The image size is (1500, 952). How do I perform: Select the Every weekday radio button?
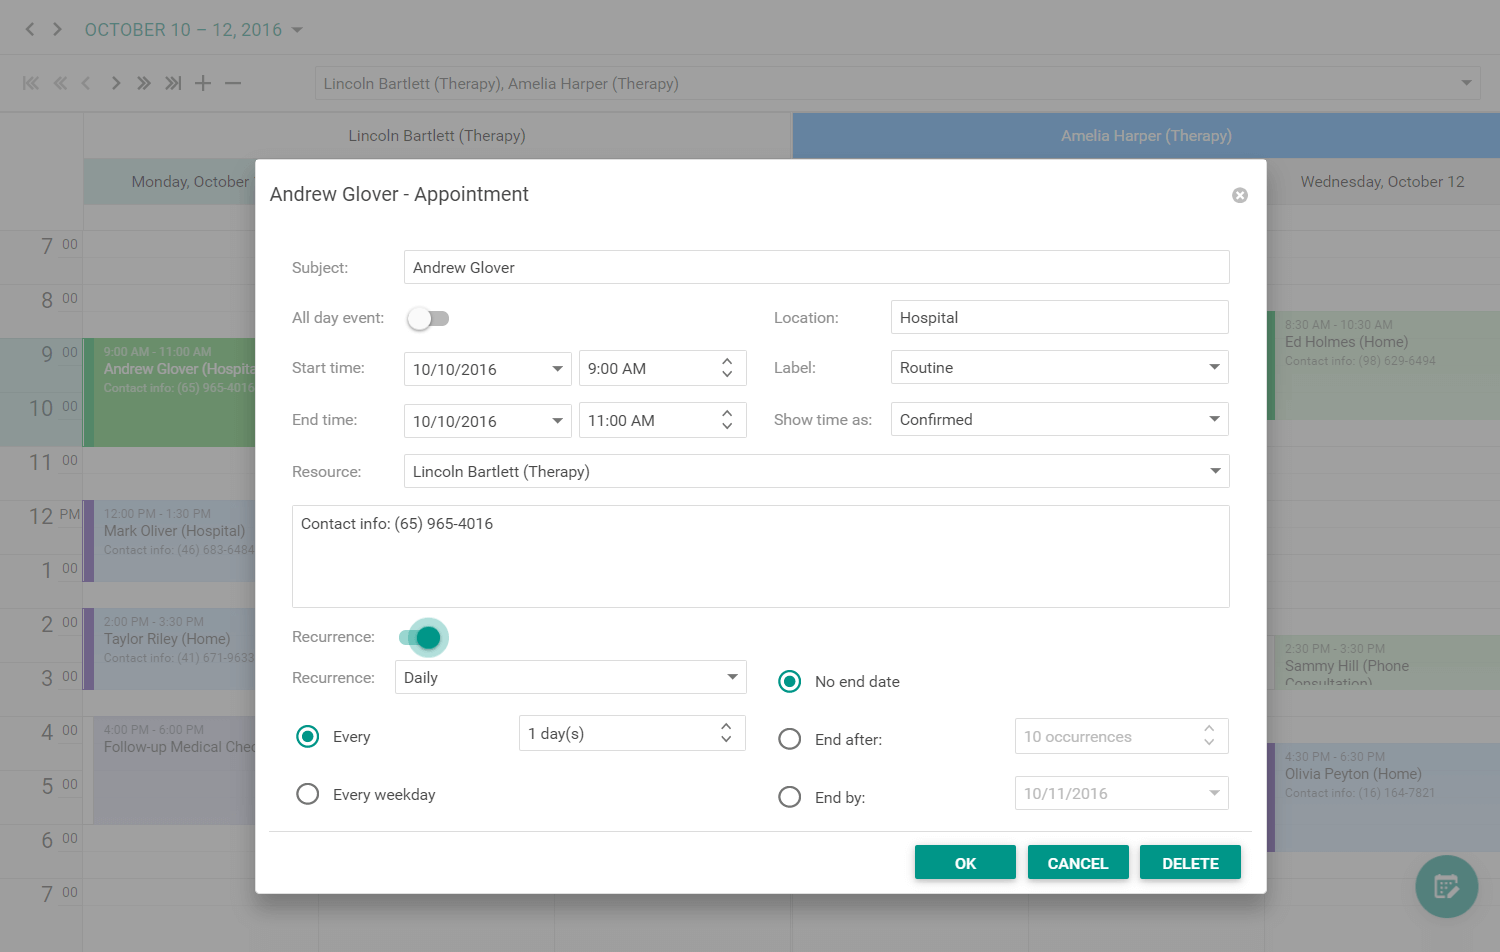308,793
